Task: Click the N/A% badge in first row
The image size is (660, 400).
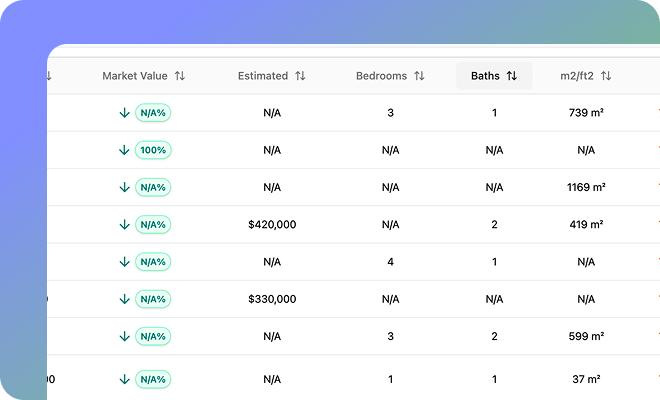Action: [x=154, y=113]
